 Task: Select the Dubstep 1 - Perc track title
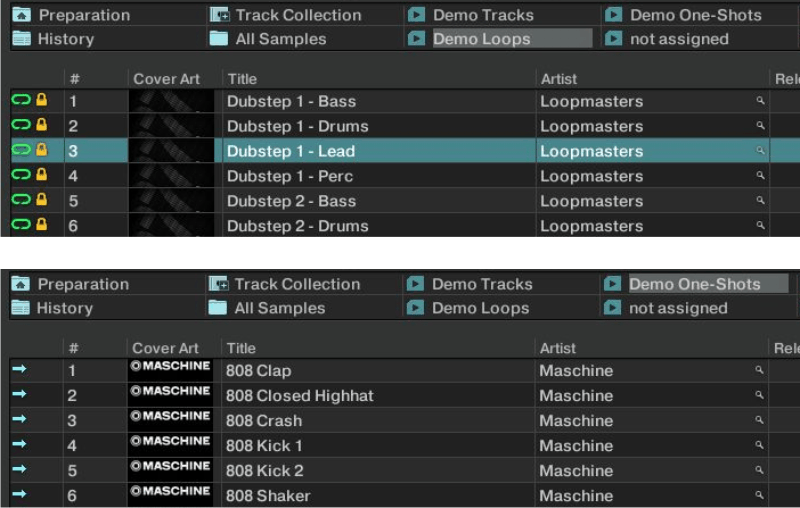tap(290, 176)
